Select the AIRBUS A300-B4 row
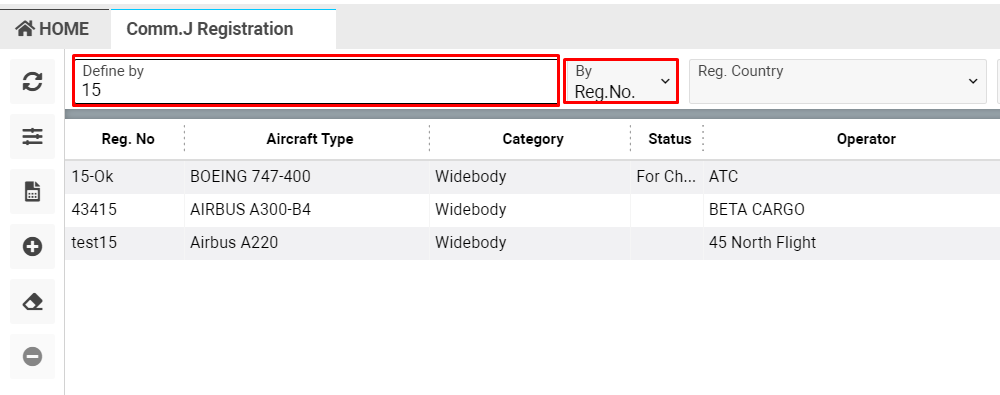Image resolution: width=1000 pixels, height=395 pixels. point(533,210)
